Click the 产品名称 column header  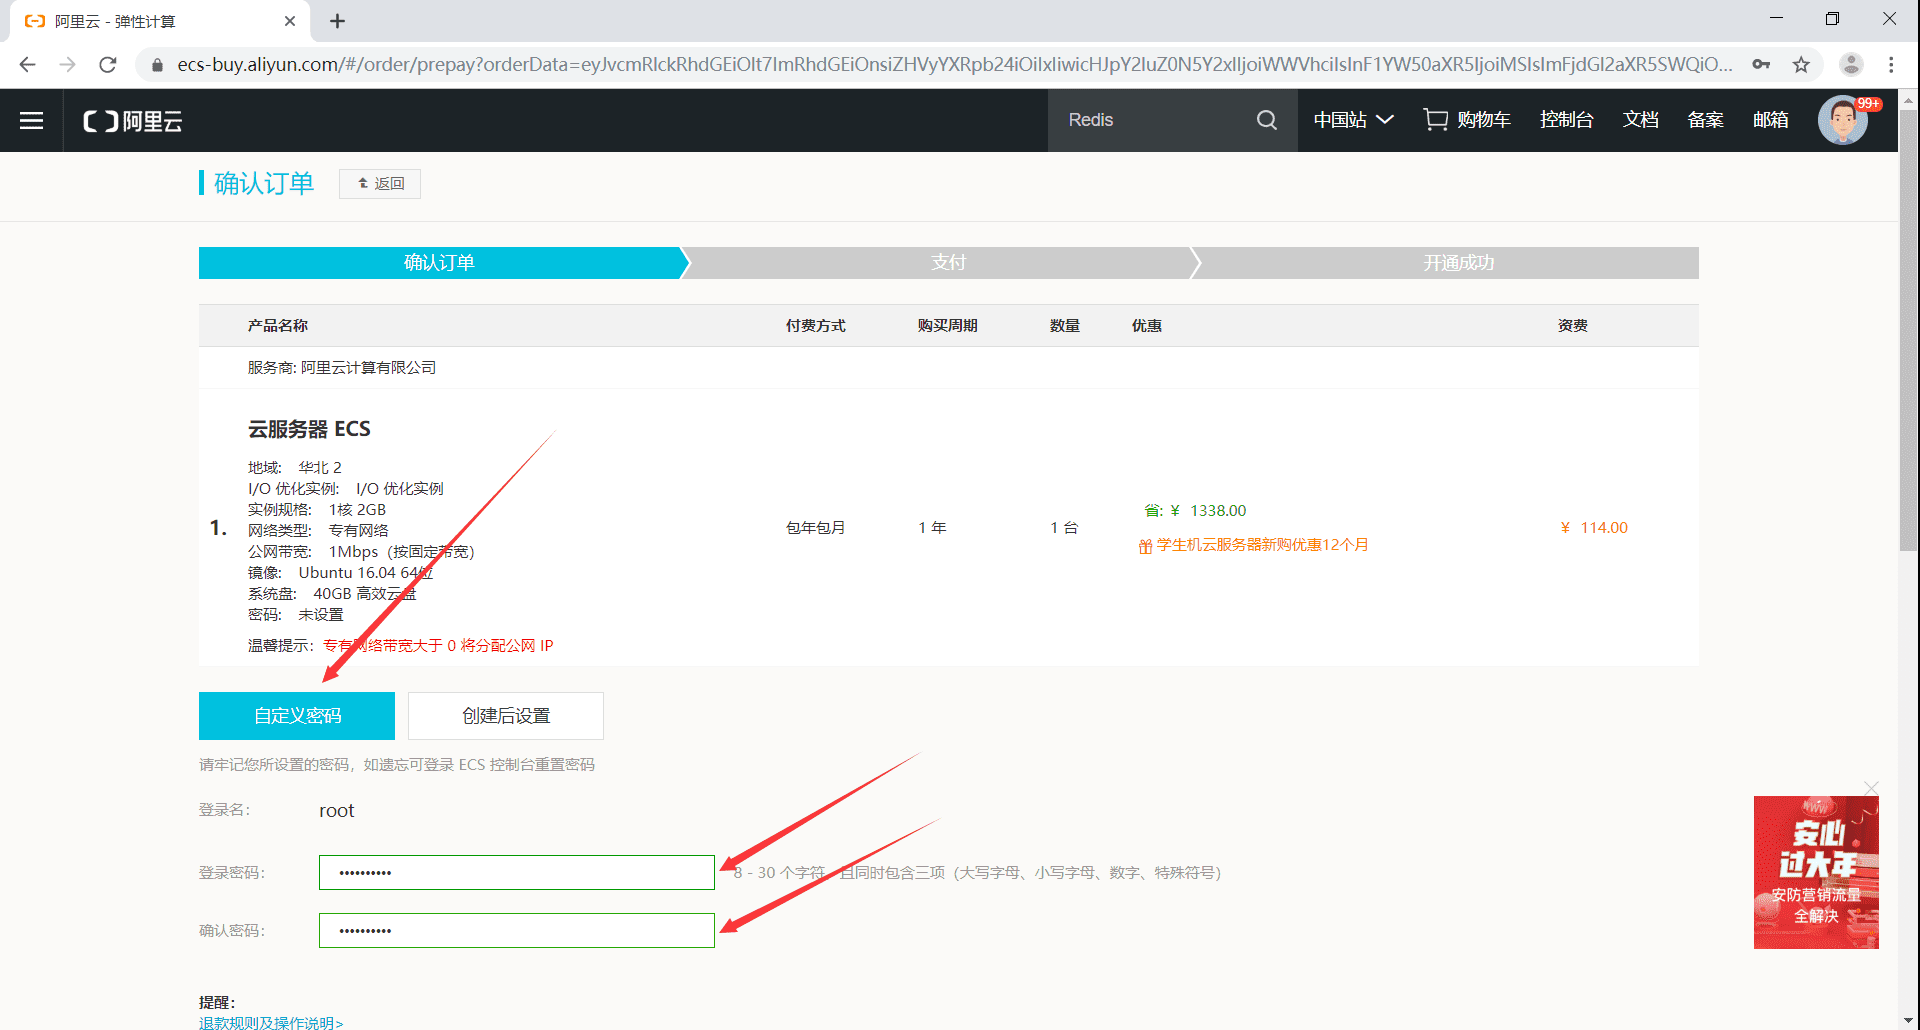pos(277,326)
